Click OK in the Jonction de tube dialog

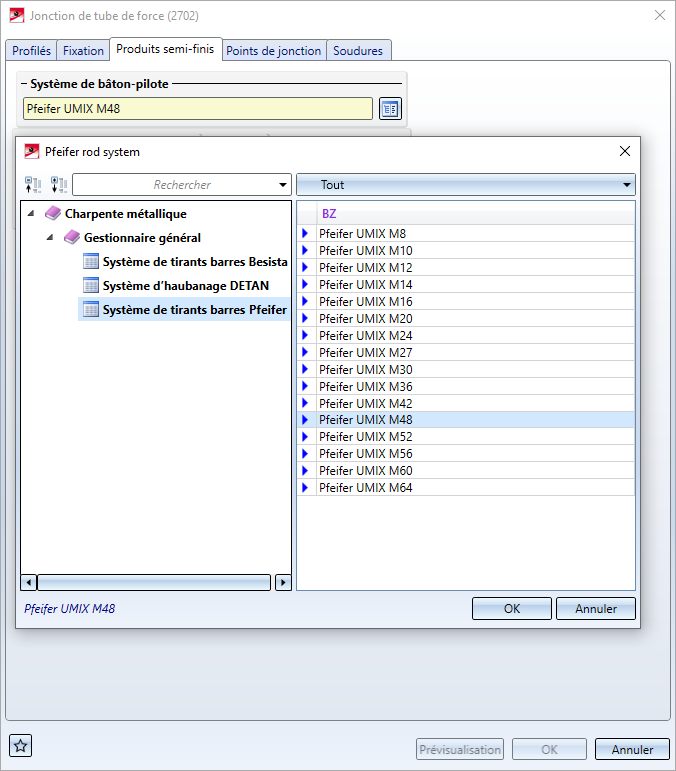(x=549, y=750)
